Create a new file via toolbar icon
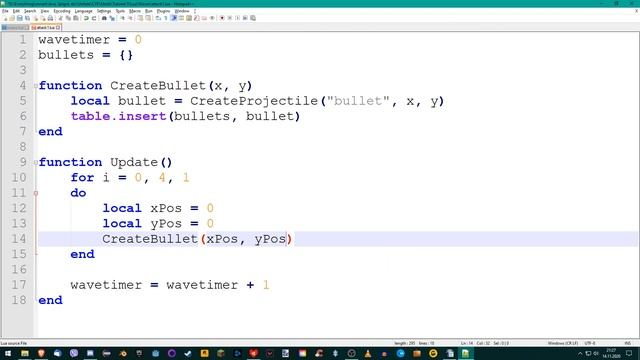 pyautogui.click(x=5, y=18)
